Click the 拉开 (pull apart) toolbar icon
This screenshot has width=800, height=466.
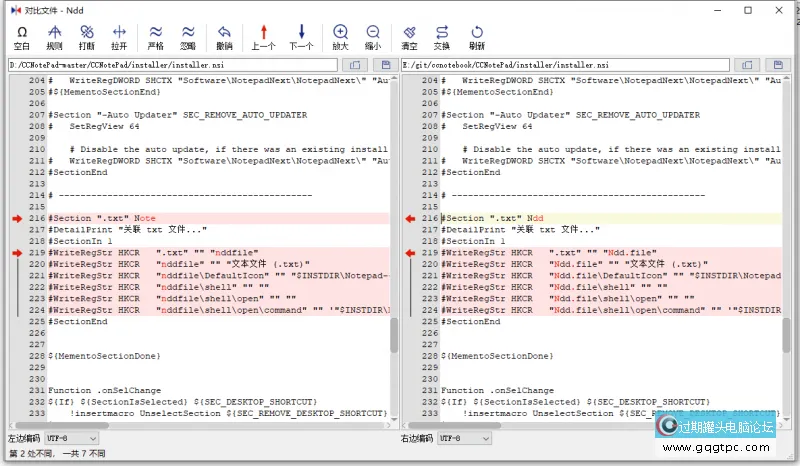point(119,37)
